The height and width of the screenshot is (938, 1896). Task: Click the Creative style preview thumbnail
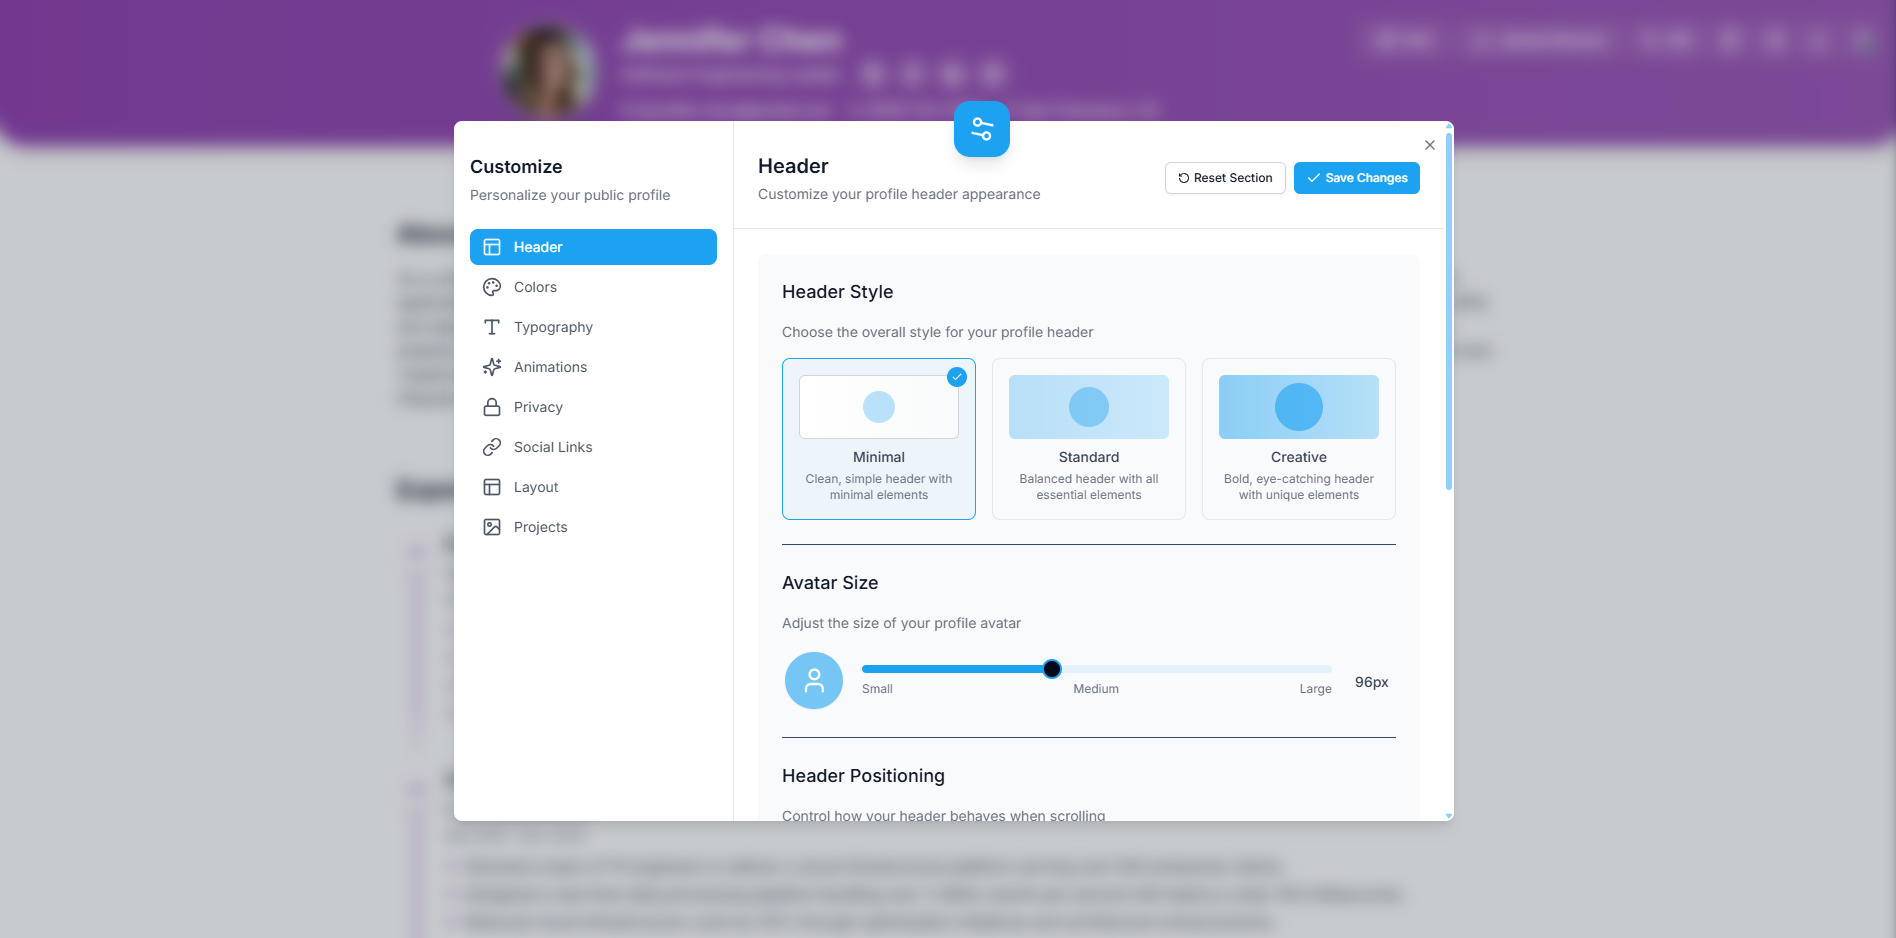(1299, 407)
